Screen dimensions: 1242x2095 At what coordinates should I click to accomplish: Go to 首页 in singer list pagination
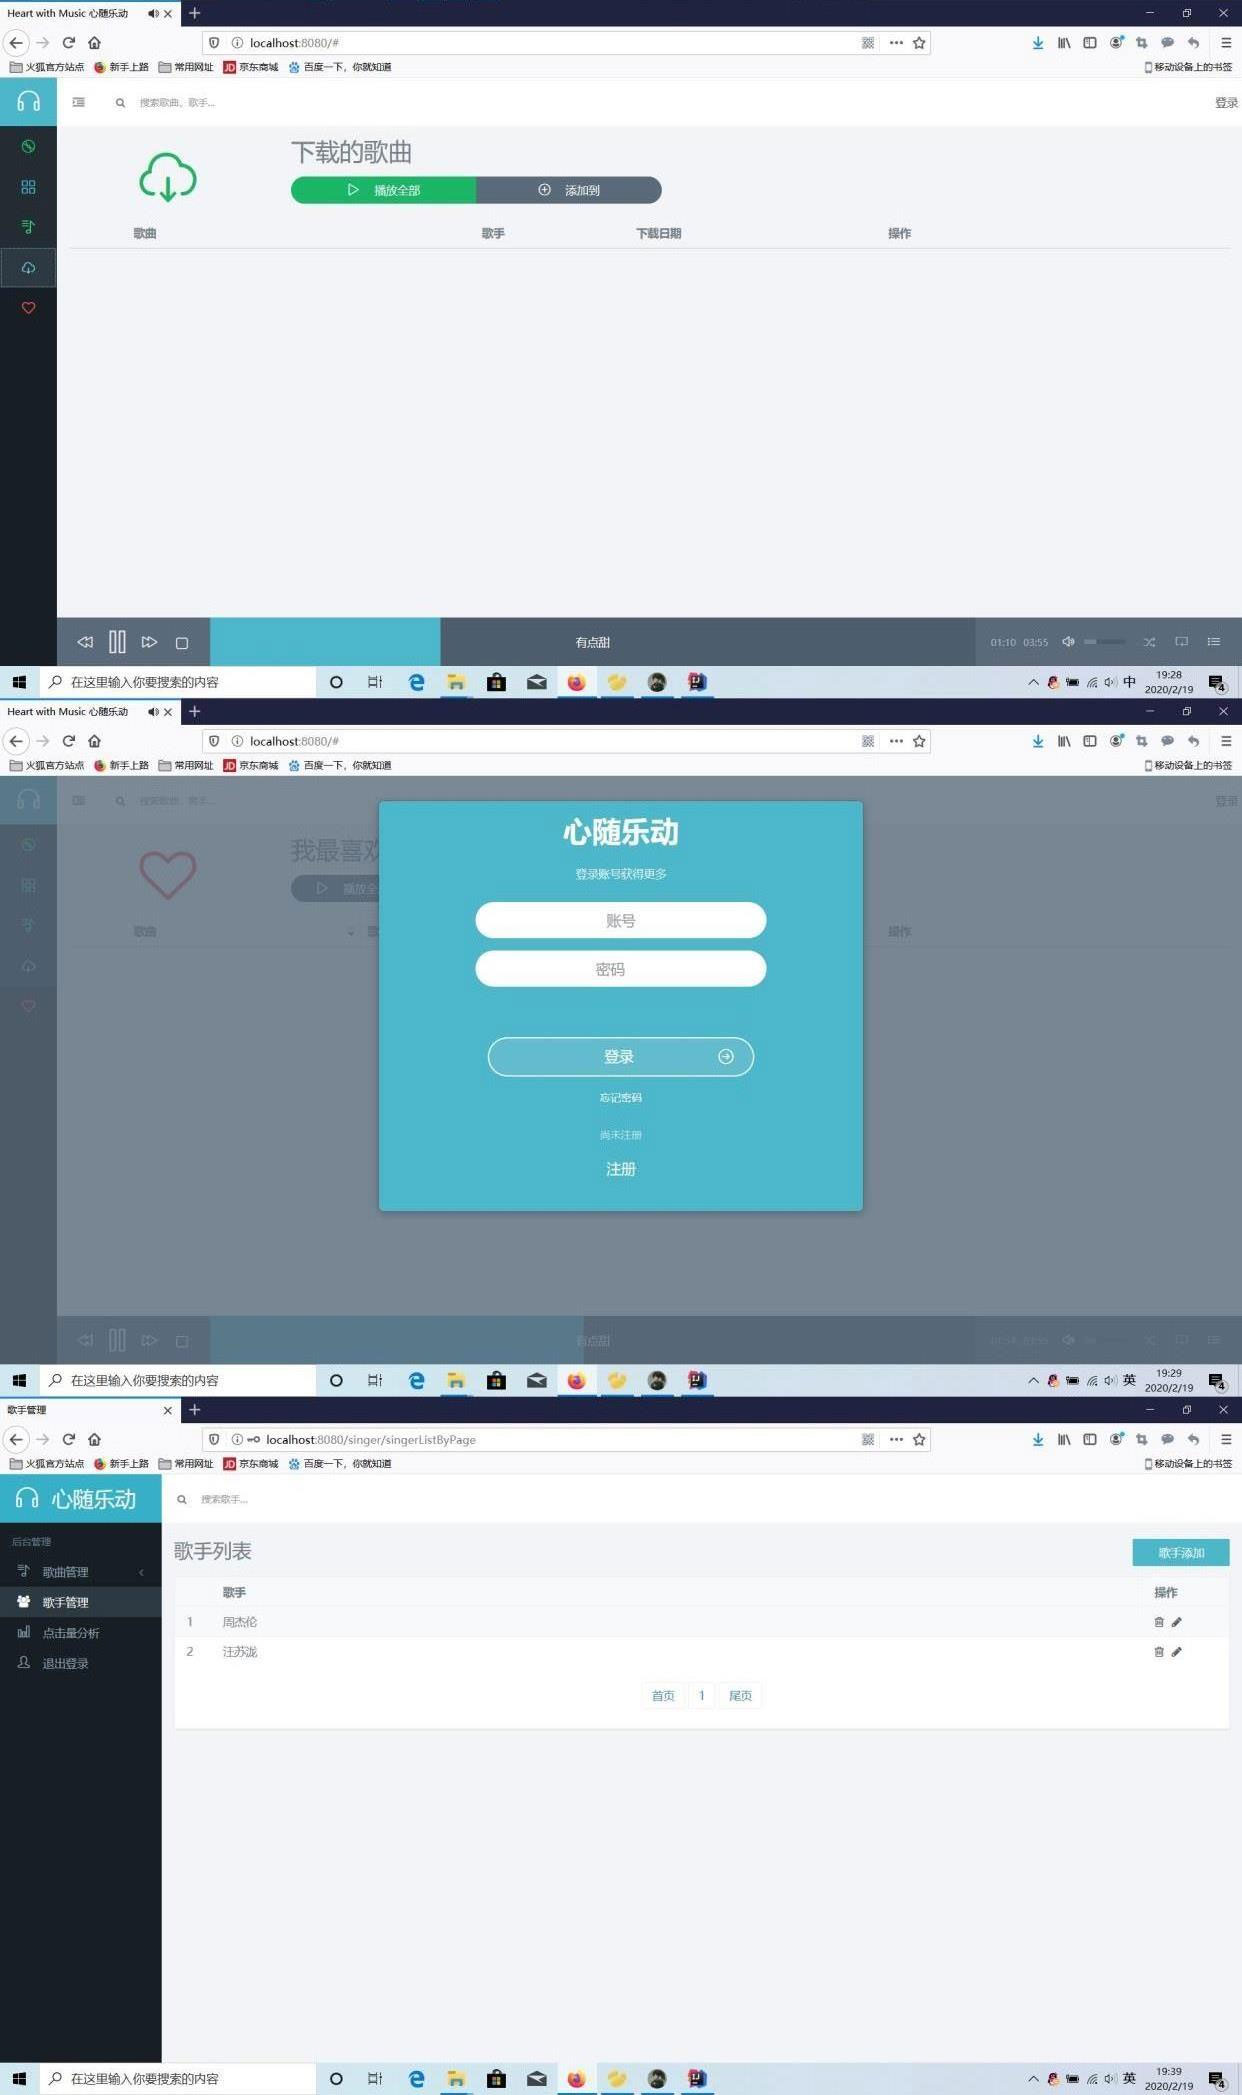click(663, 1695)
